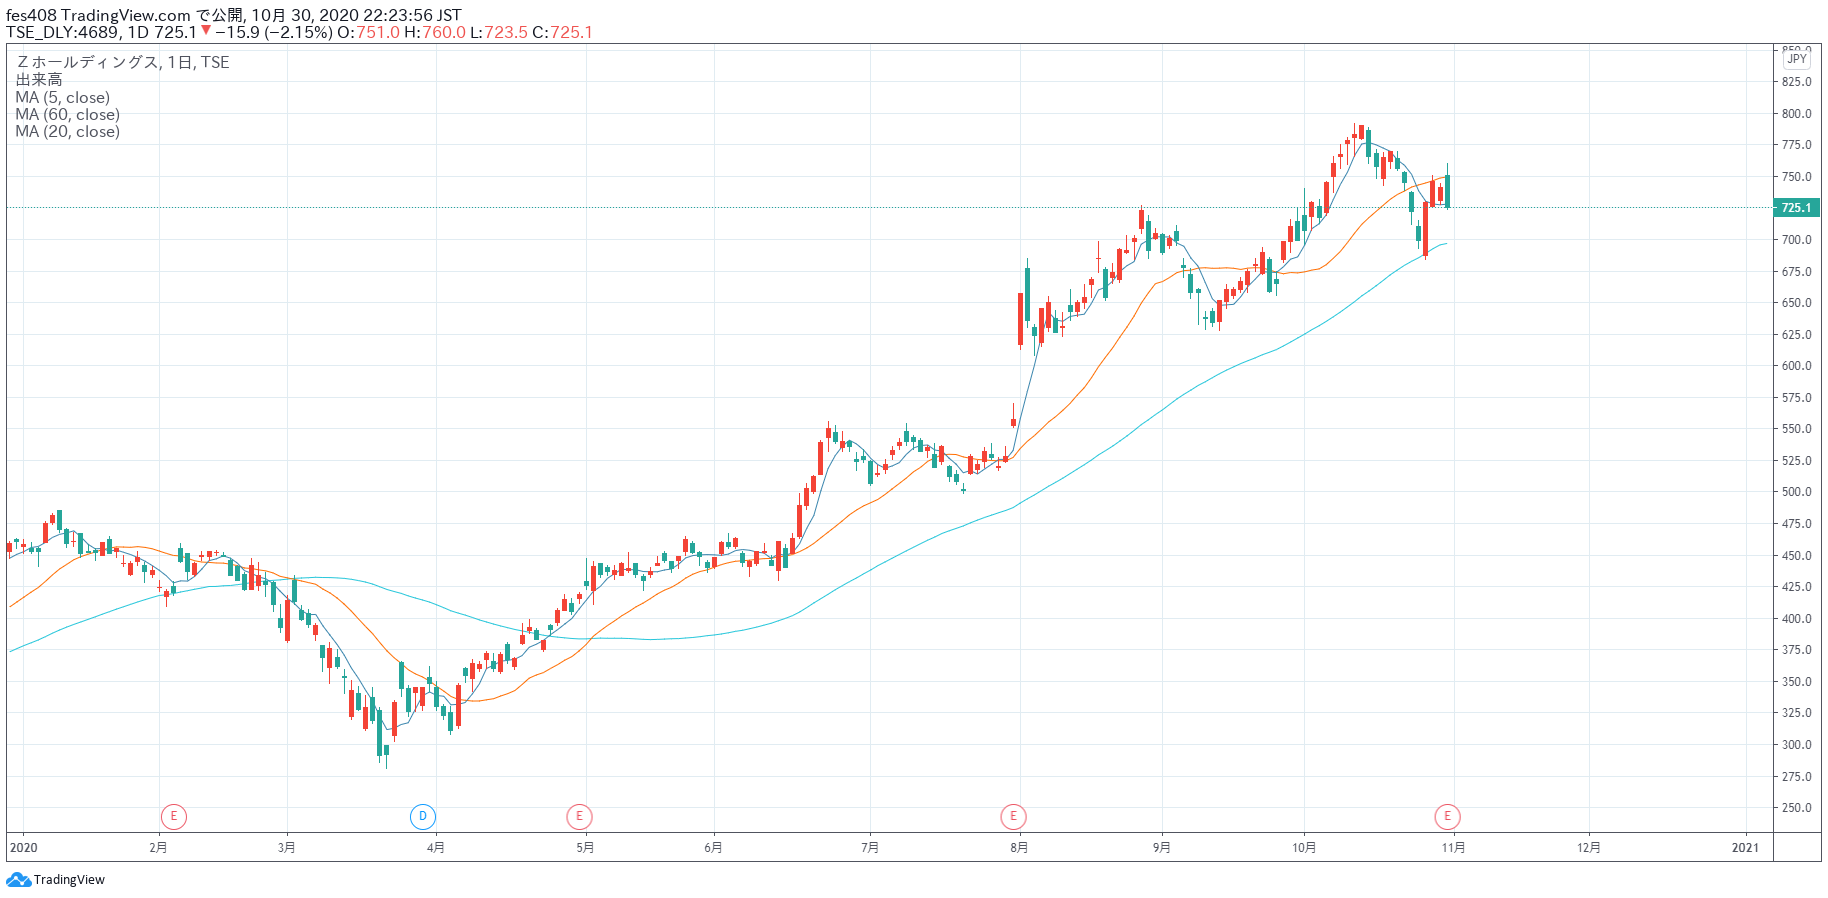This screenshot has width=1828, height=898.
Task: Click the TradingView cloud logo
Action: [x=18, y=880]
